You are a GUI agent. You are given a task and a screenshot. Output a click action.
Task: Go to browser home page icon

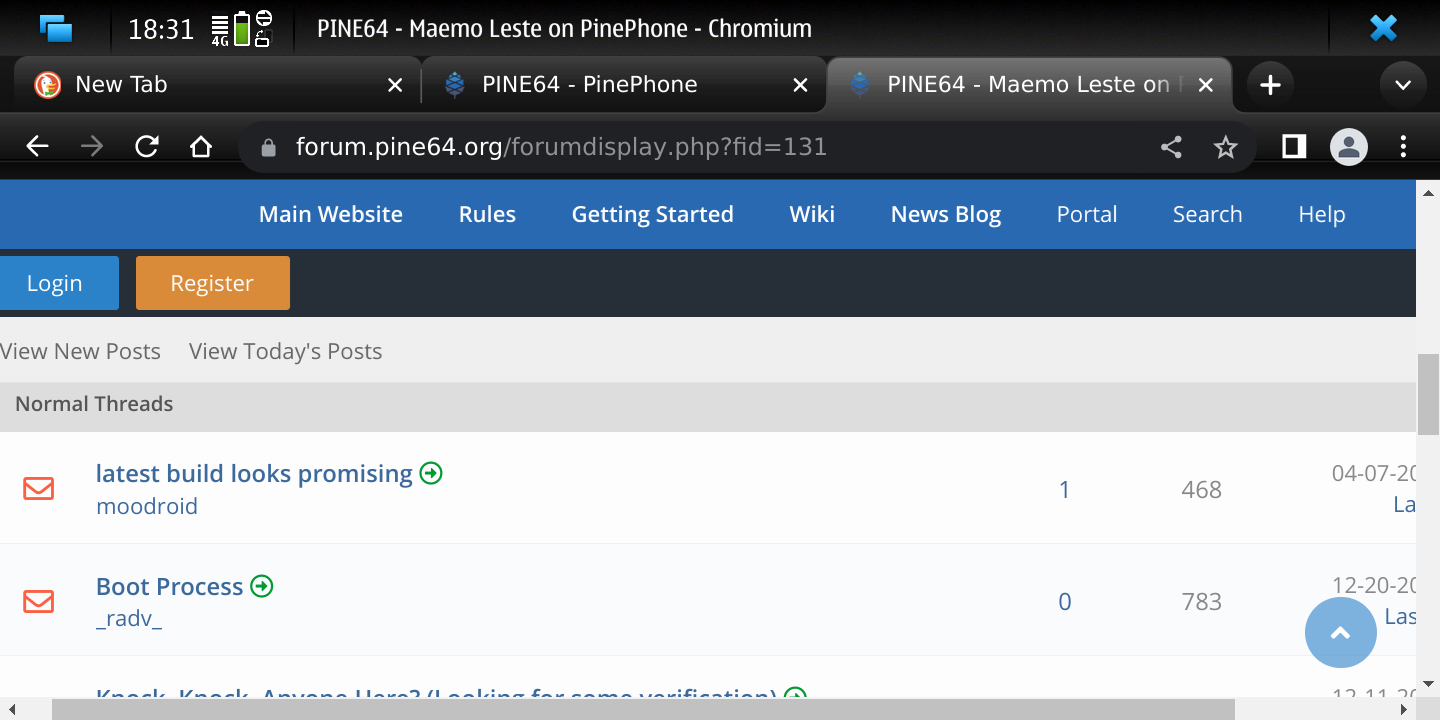[201, 148]
